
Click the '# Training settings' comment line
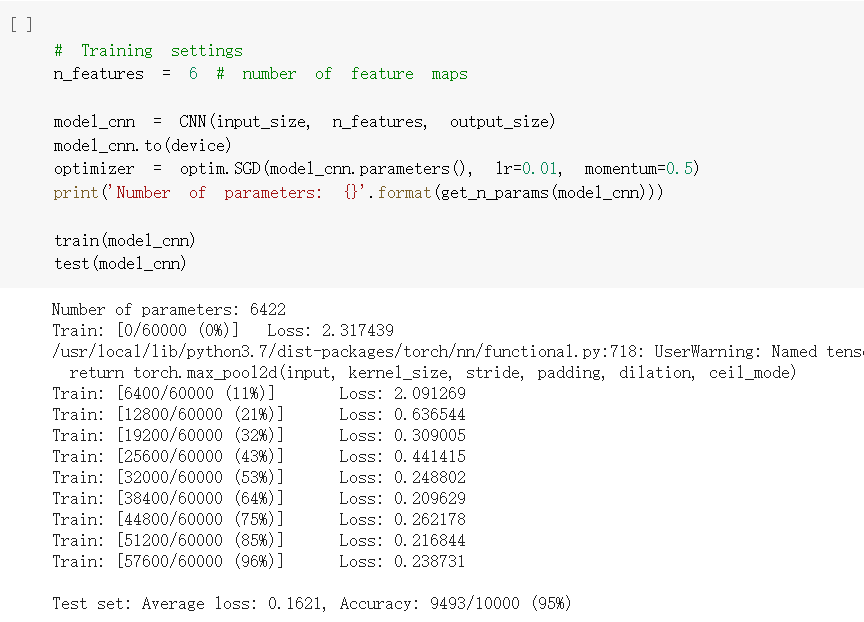[x=148, y=51]
